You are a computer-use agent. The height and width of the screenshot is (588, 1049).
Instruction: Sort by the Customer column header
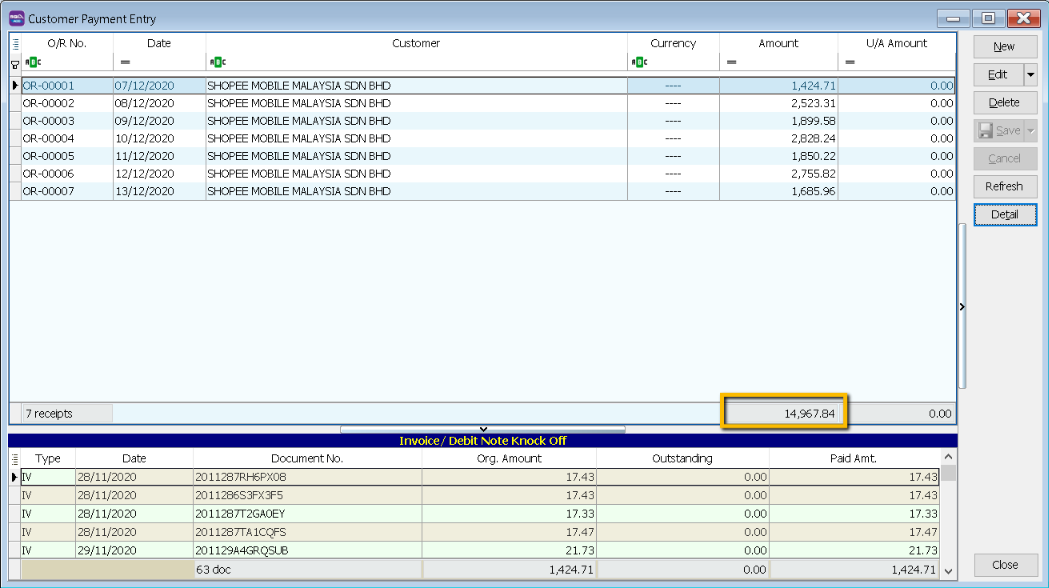[x=416, y=43]
